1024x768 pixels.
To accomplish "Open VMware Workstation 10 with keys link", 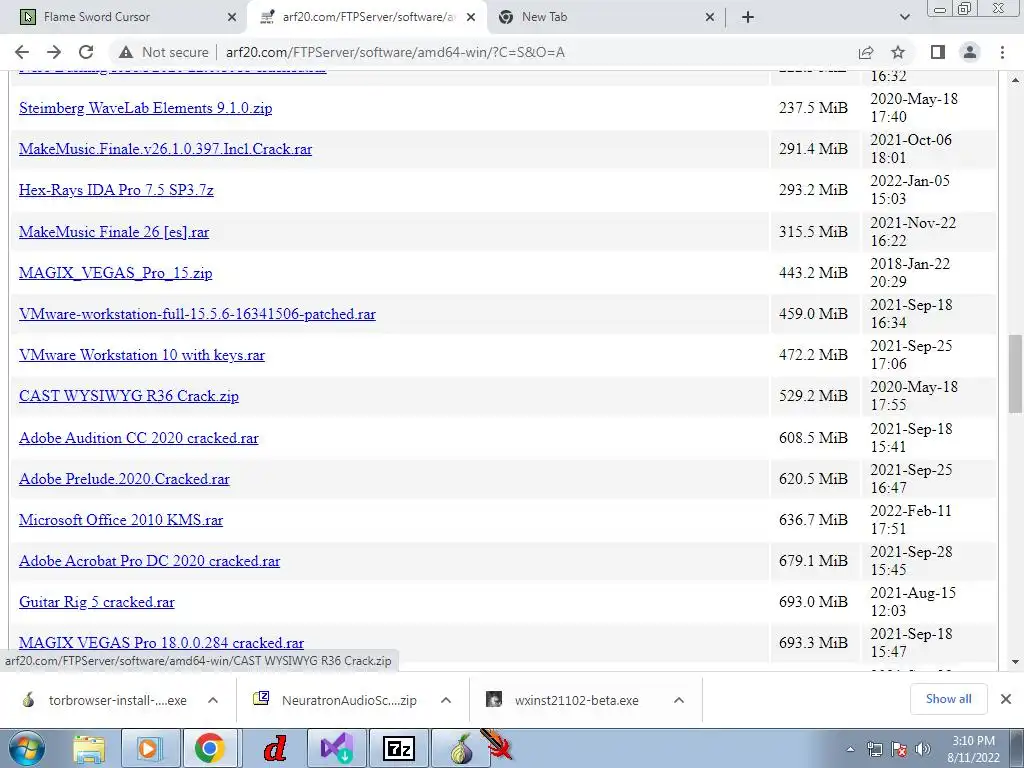I will [142, 355].
